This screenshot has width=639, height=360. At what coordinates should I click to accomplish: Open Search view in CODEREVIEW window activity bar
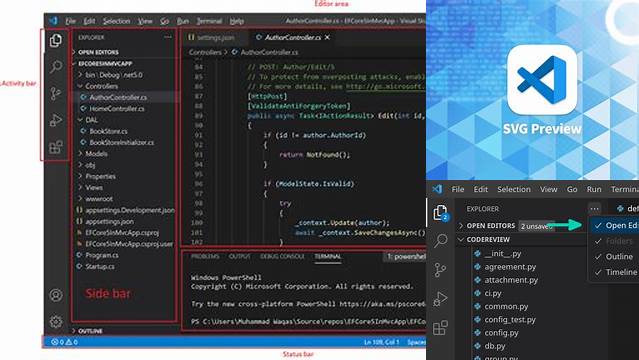[441, 241]
